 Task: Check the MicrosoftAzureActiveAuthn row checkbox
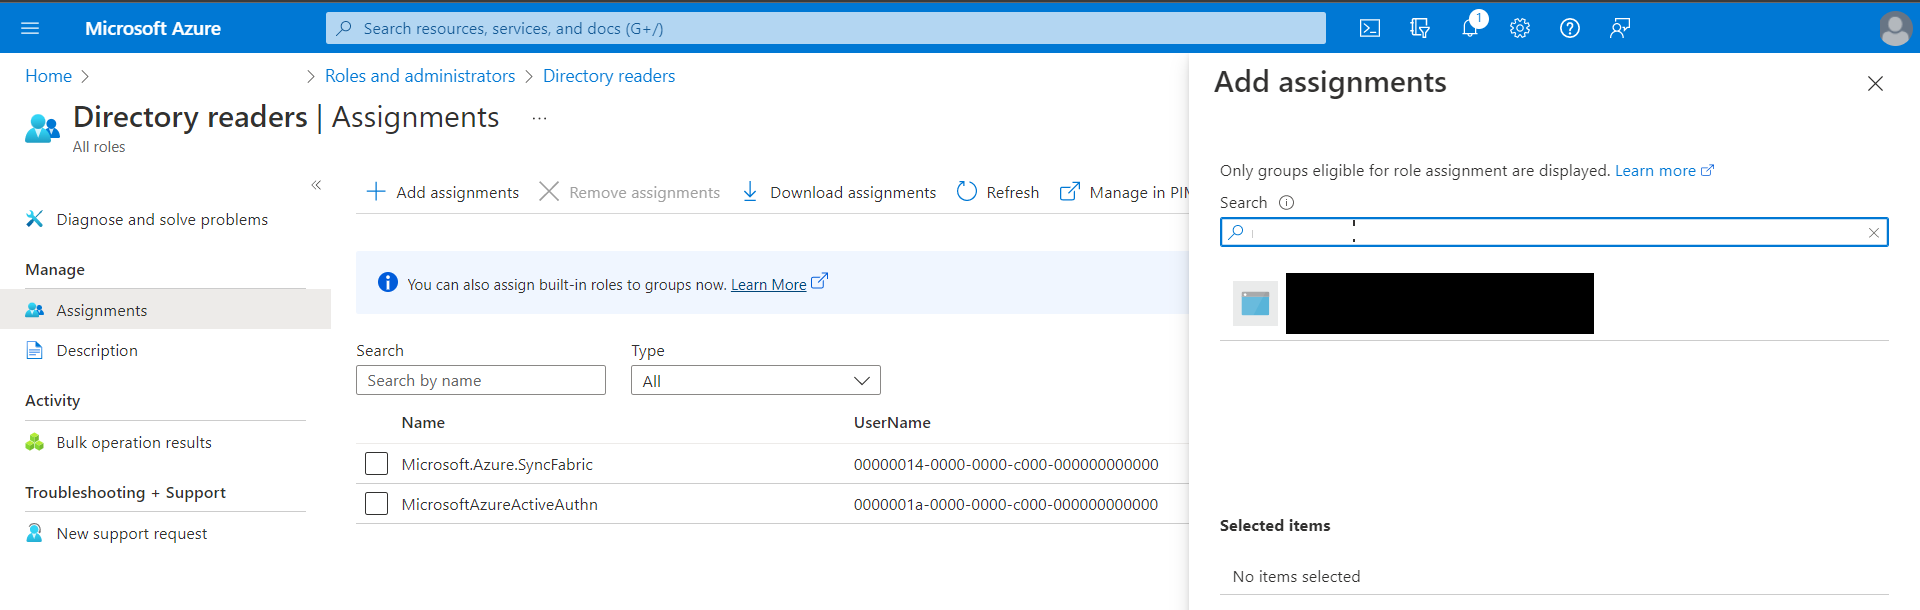click(377, 504)
